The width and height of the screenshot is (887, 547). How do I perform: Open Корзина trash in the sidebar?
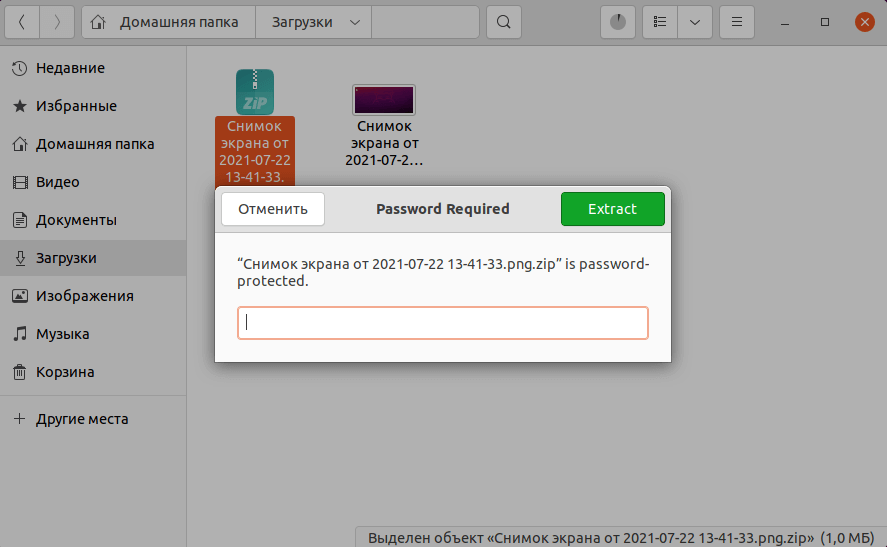click(65, 372)
